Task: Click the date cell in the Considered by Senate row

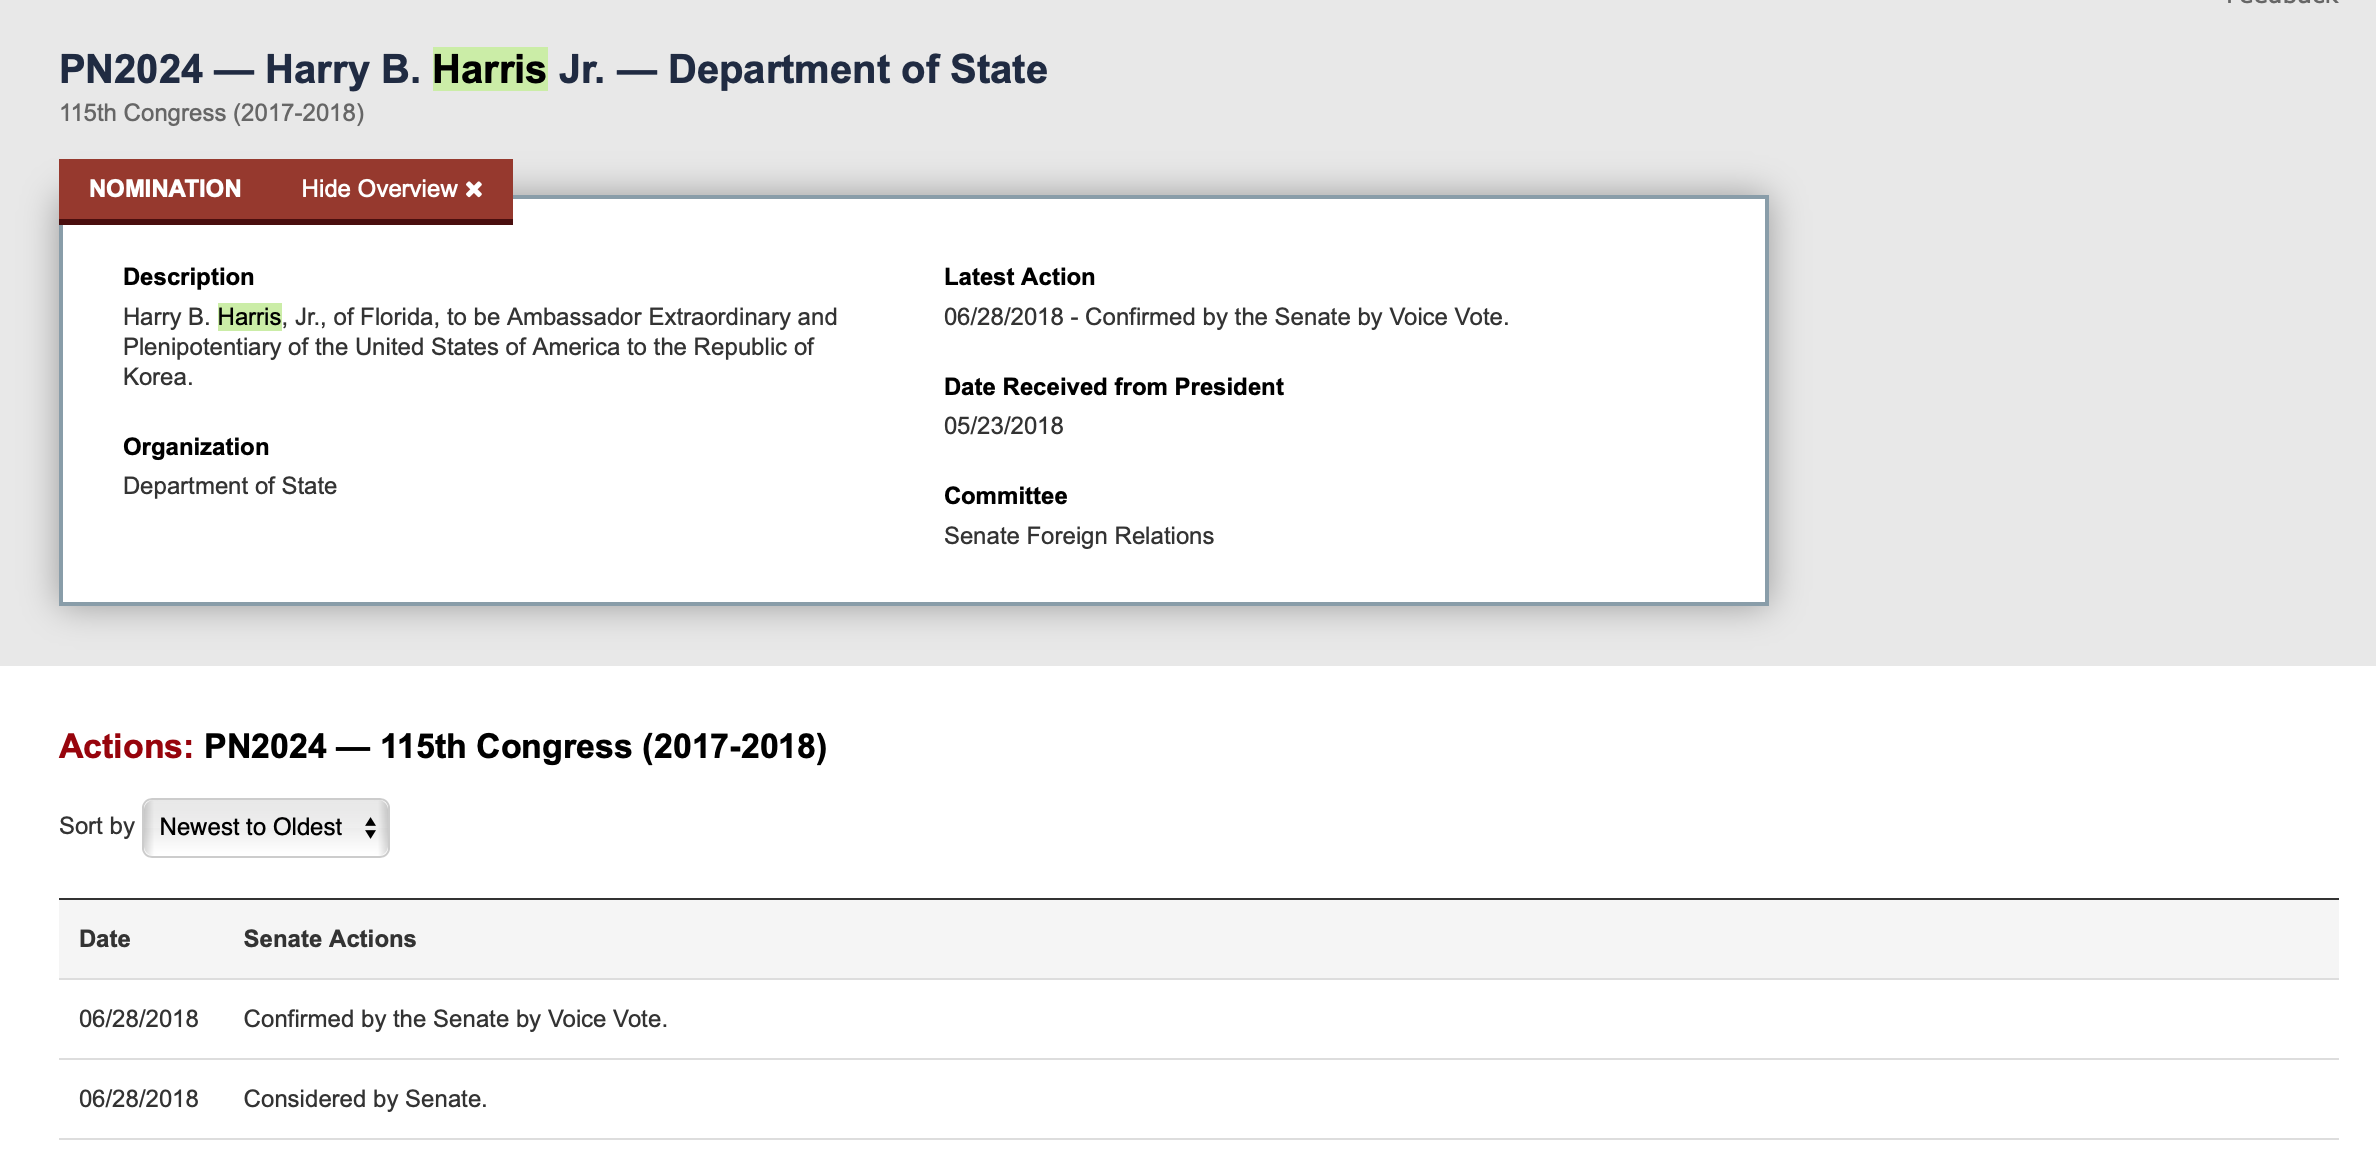Action: point(139,1099)
